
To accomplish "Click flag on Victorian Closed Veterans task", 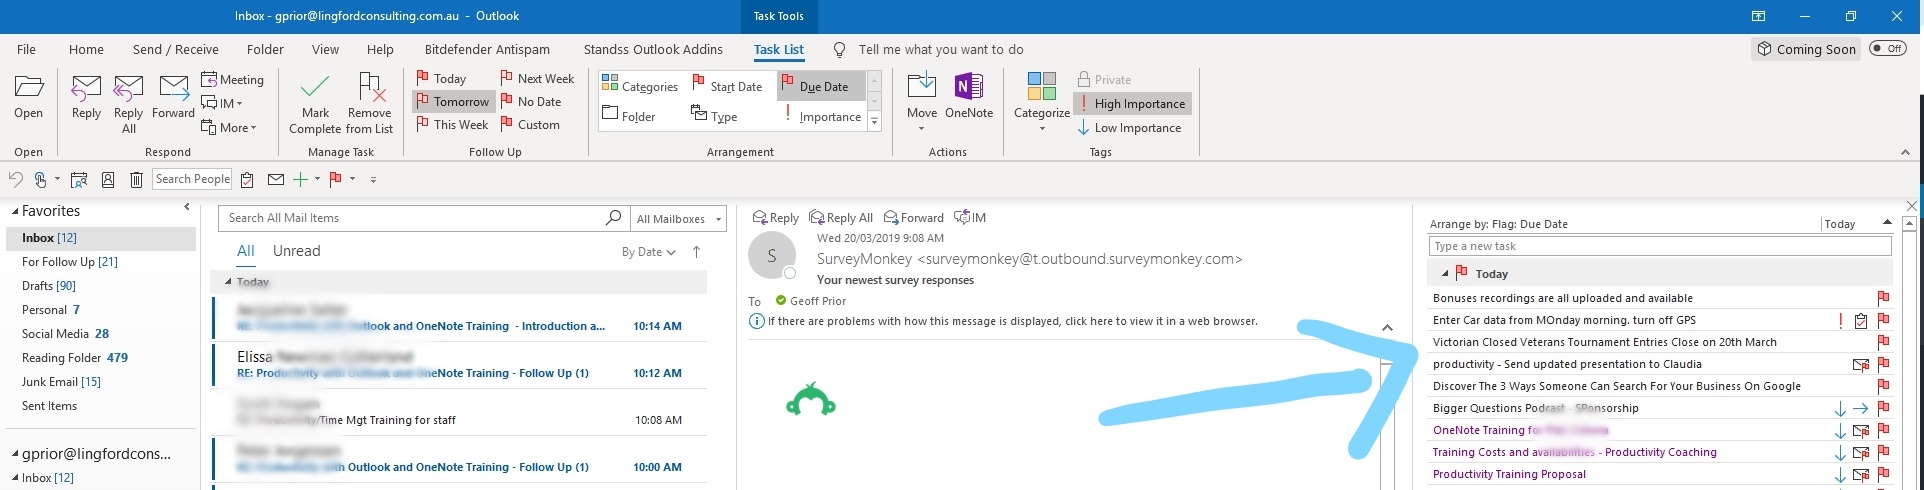I will coord(1883,342).
